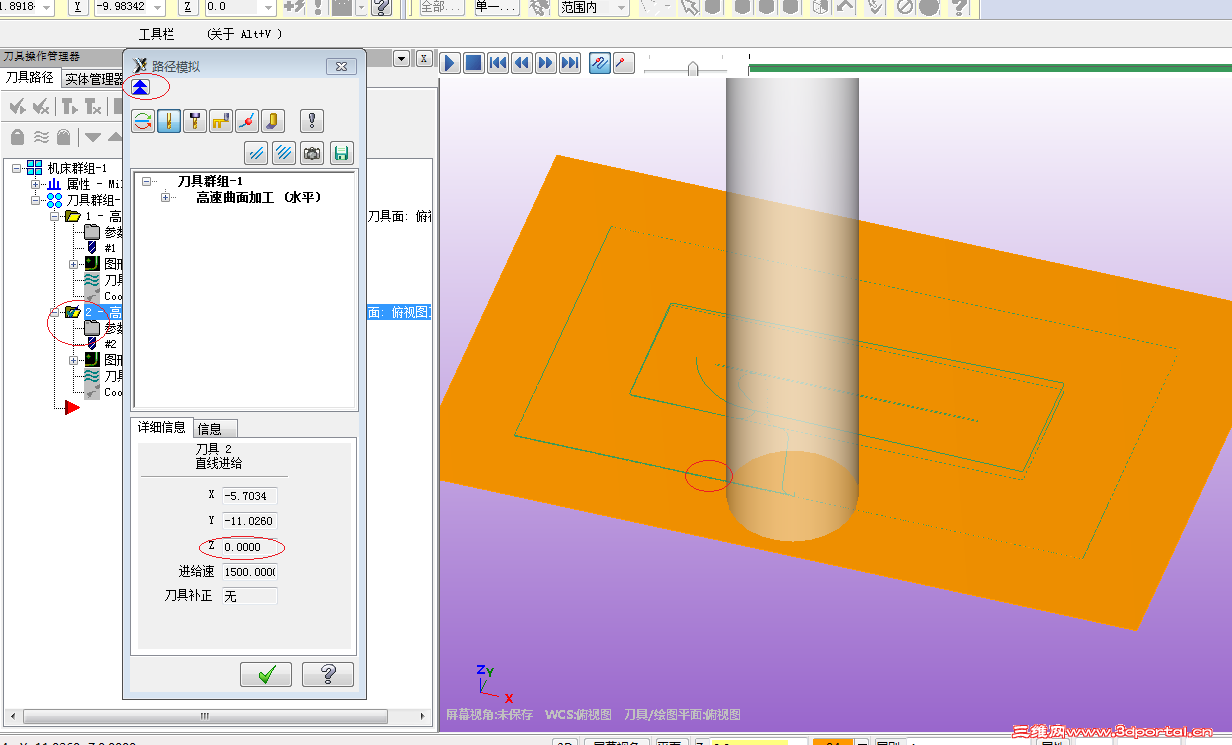Expand the 属性 node in the tree

pyautogui.click(x=36, y=184)
